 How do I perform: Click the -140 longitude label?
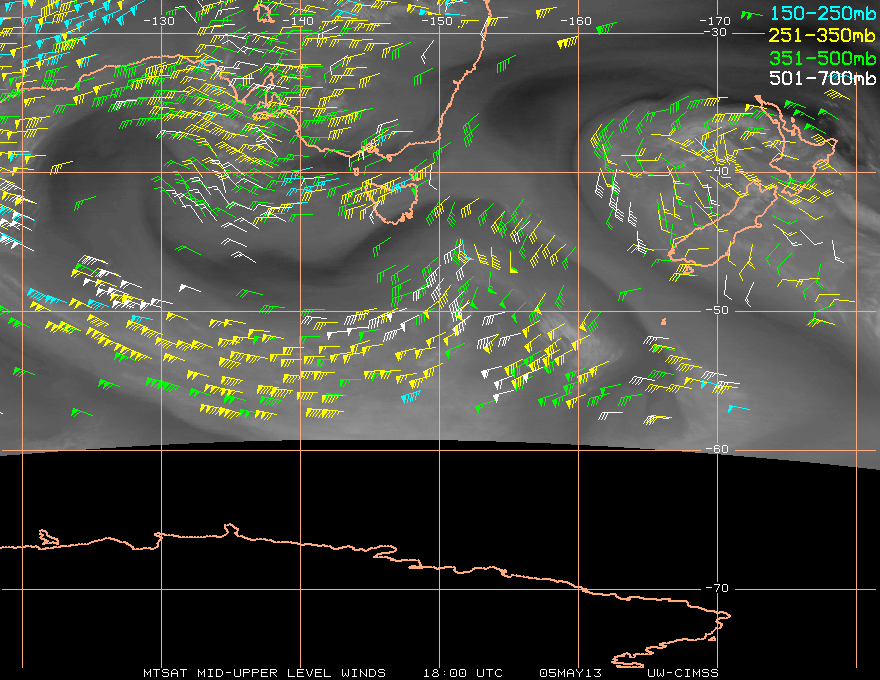[x=297, y=21]
